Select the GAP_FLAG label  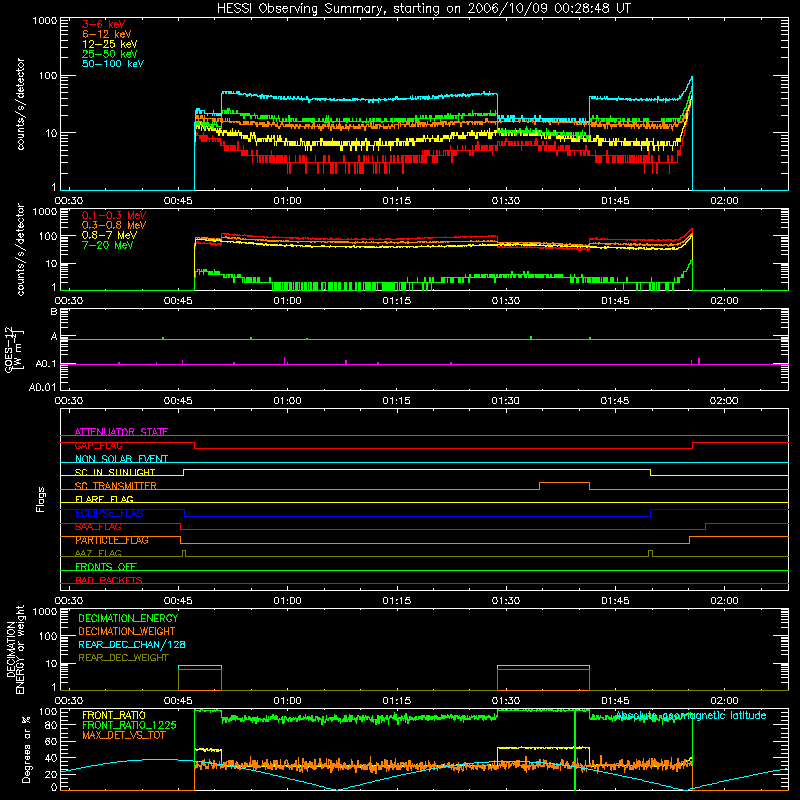(98, 445)
